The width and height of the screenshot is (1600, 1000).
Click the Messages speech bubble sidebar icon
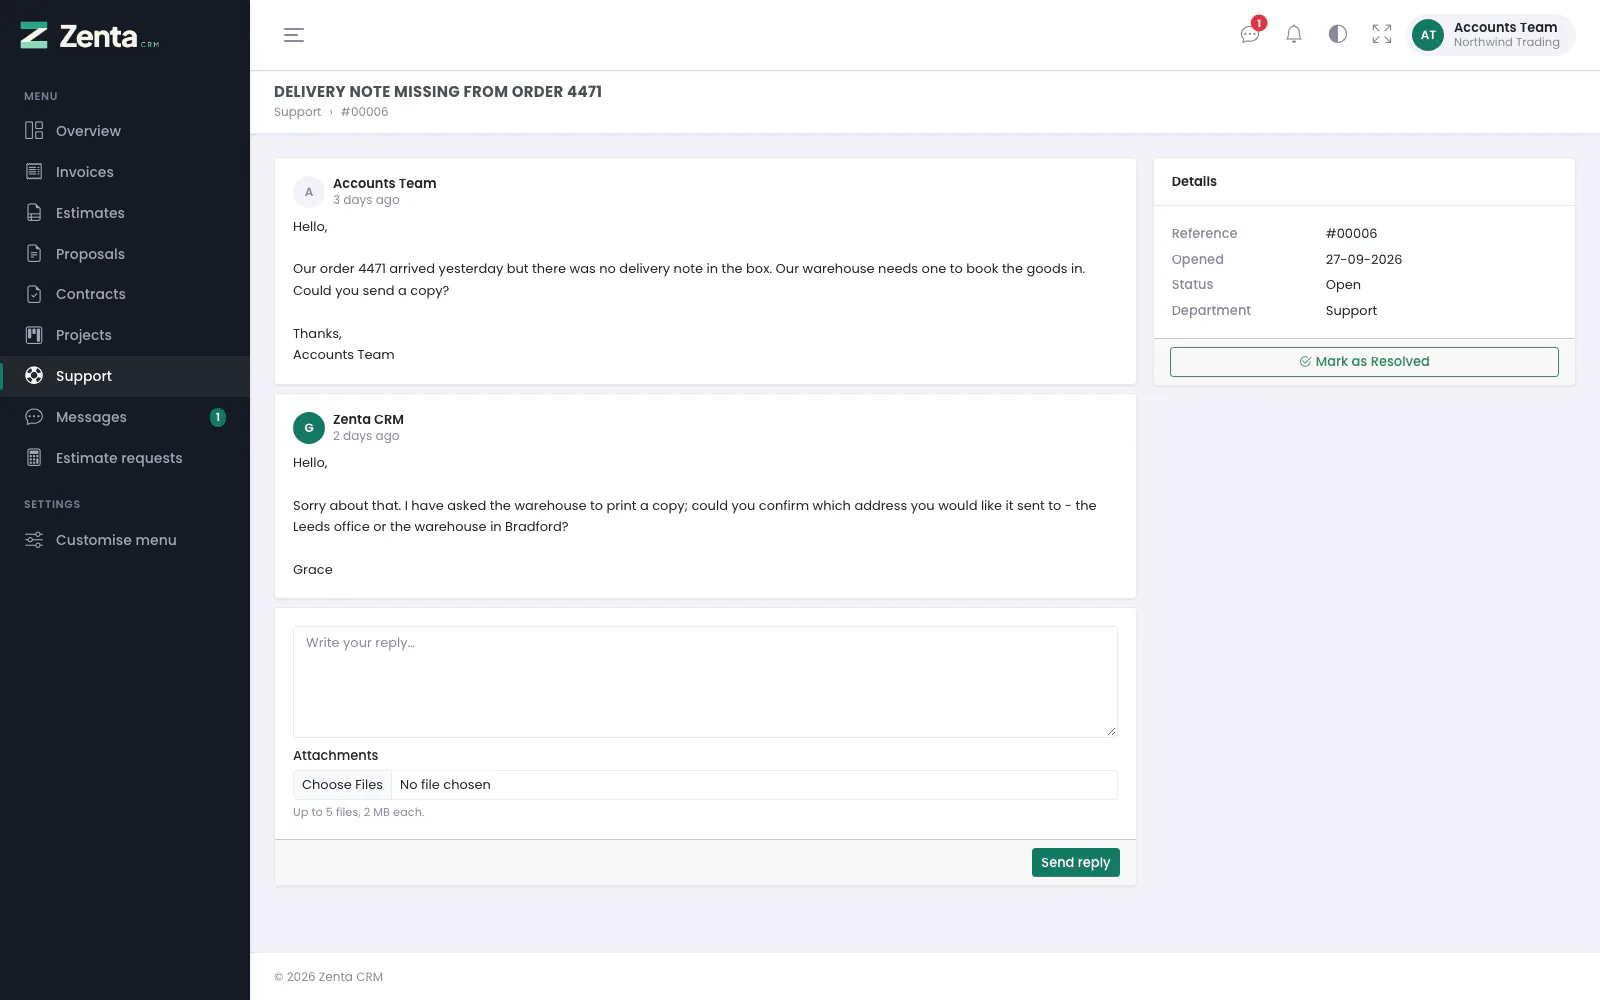point(34,417)
